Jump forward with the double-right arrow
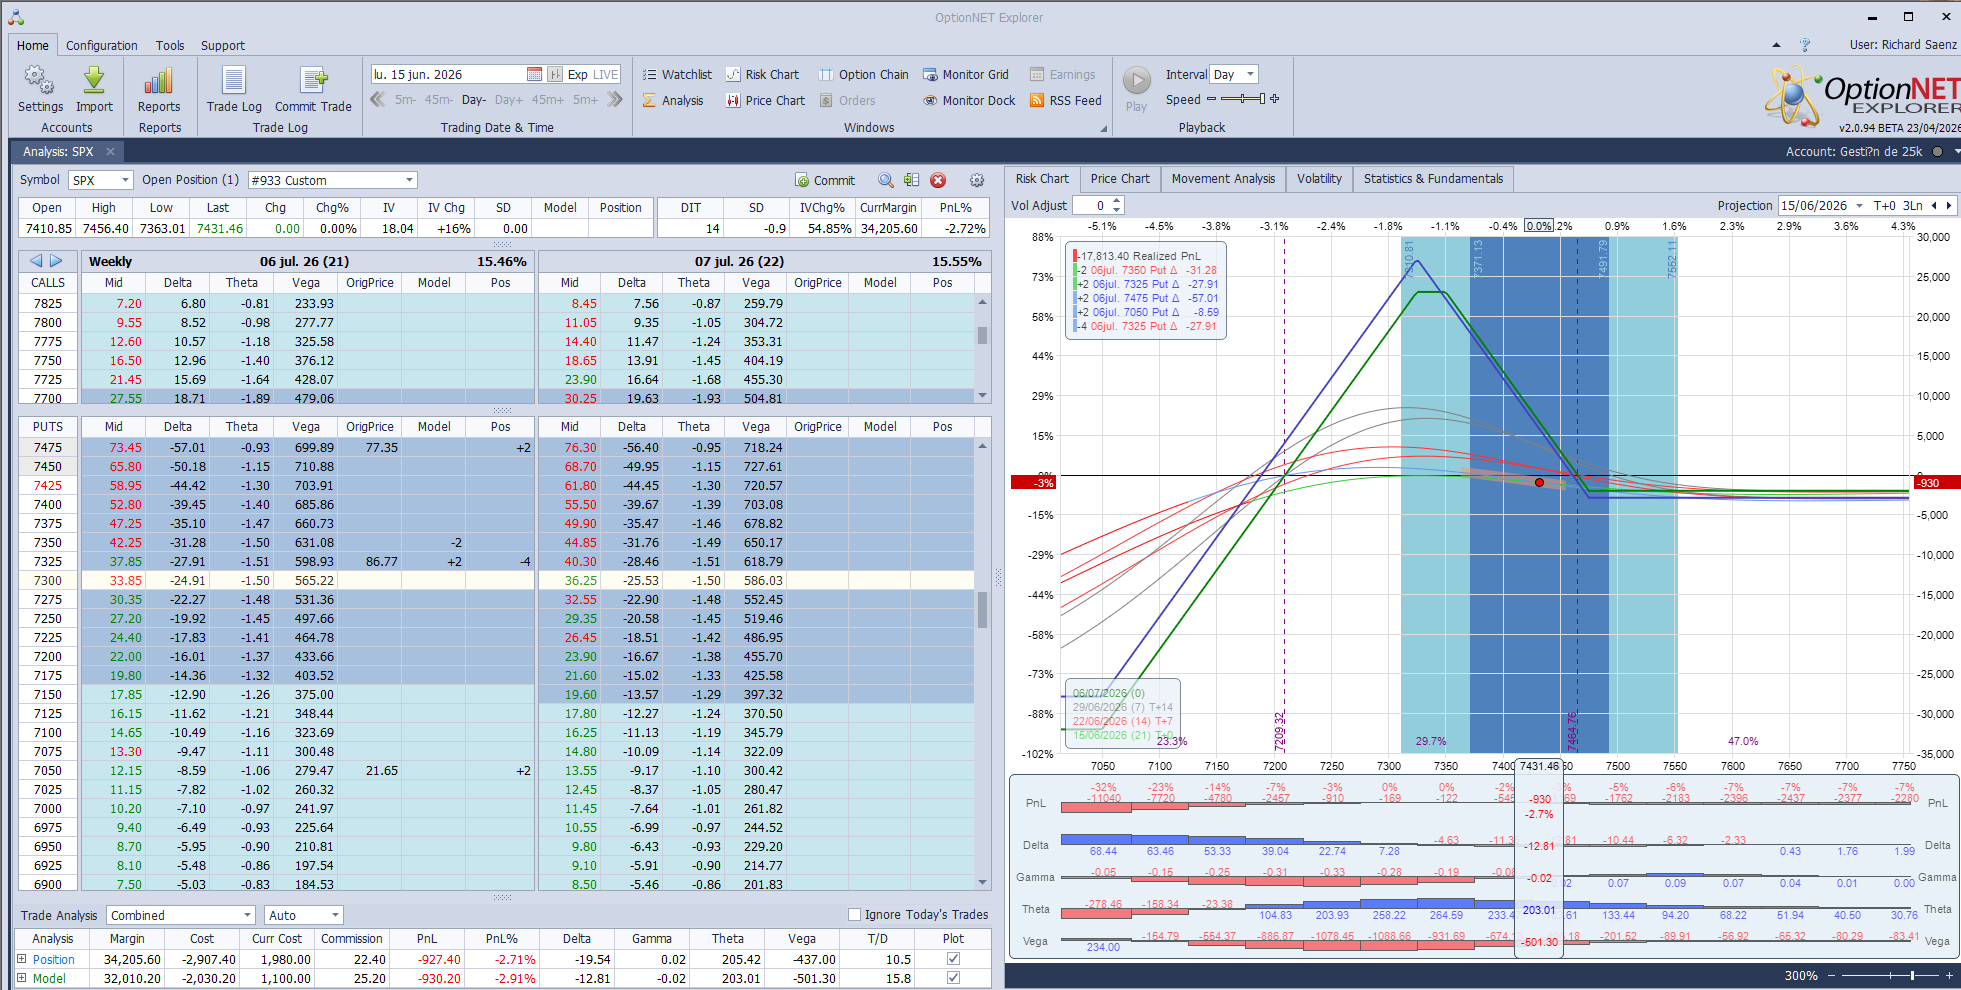 (615, 99)
